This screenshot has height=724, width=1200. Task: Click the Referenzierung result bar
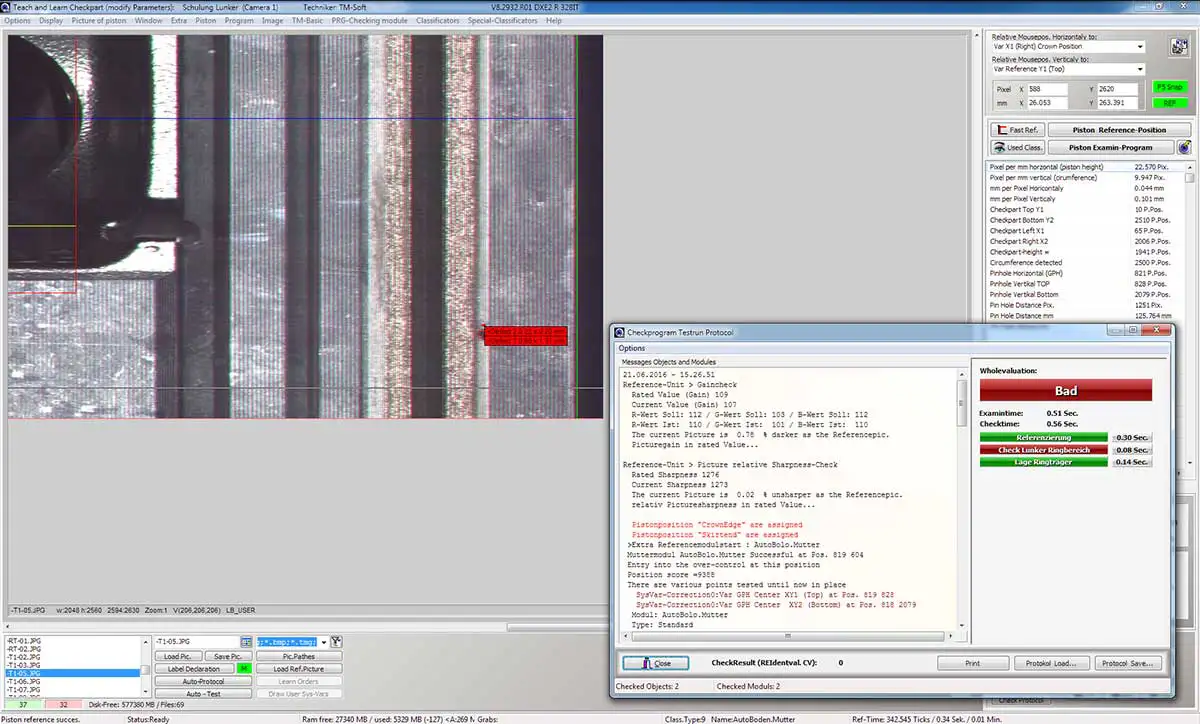1044,437
